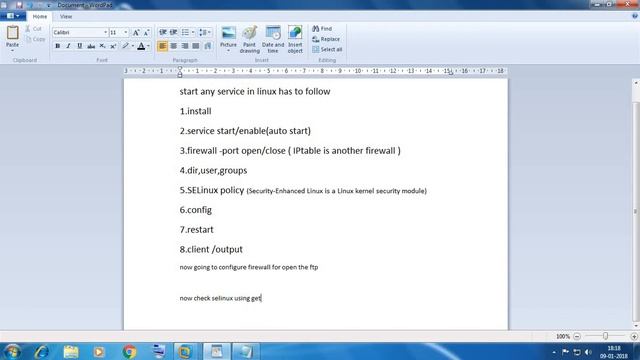Viewport: 640px width, 360px height.
Task: Align text left
Action: pos(162,46)
